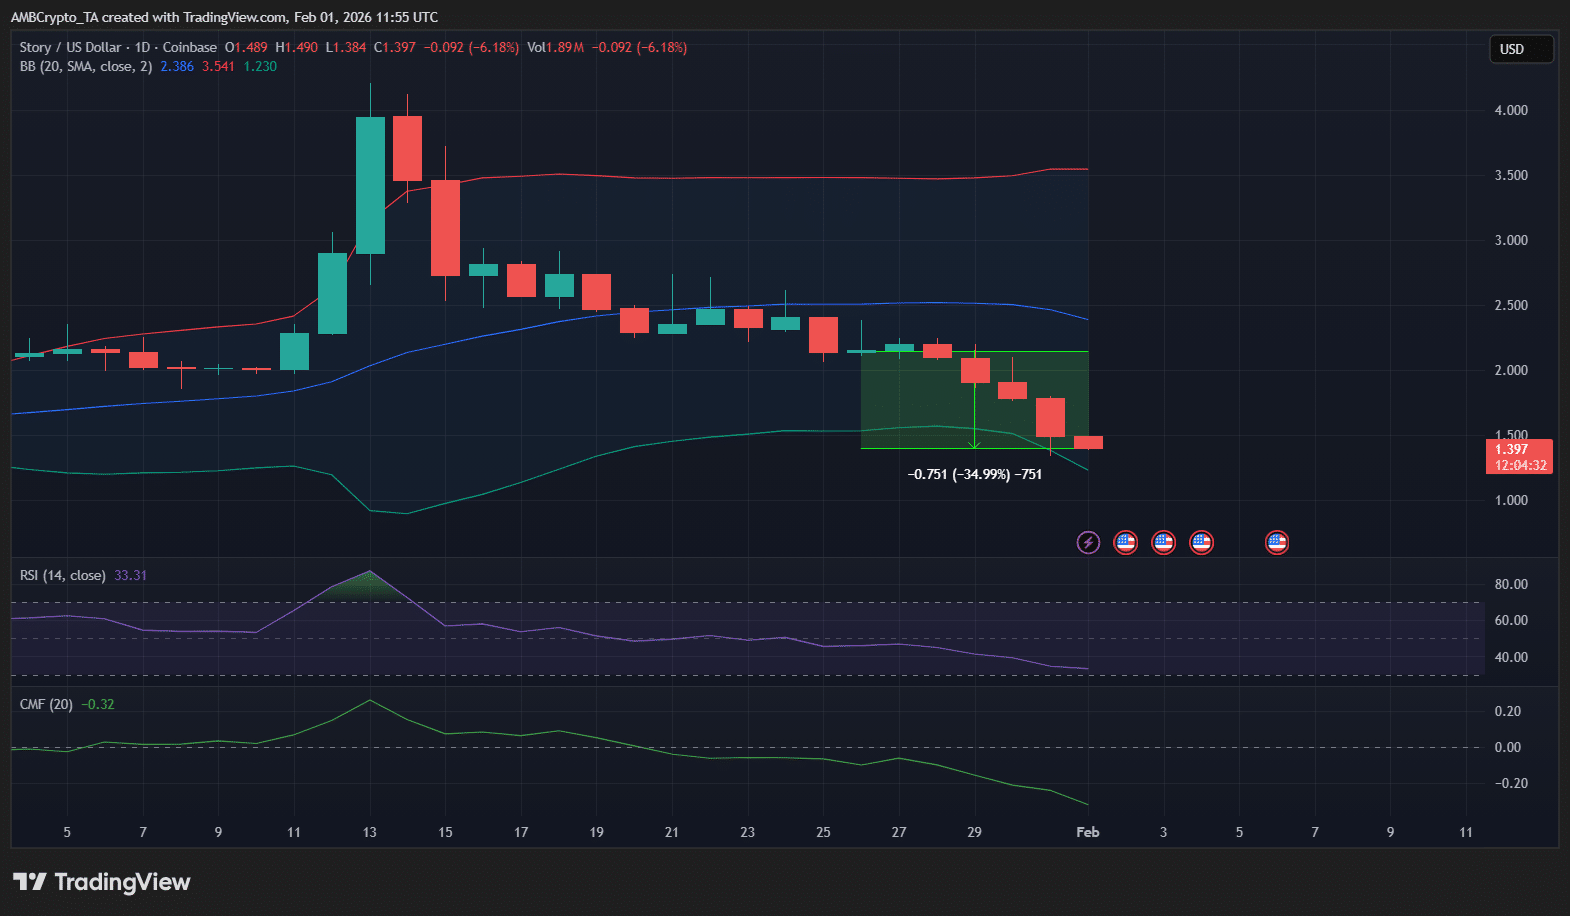Click the TradingView logo
Viewport: 1570px width, 916px height.
(101, 881)
